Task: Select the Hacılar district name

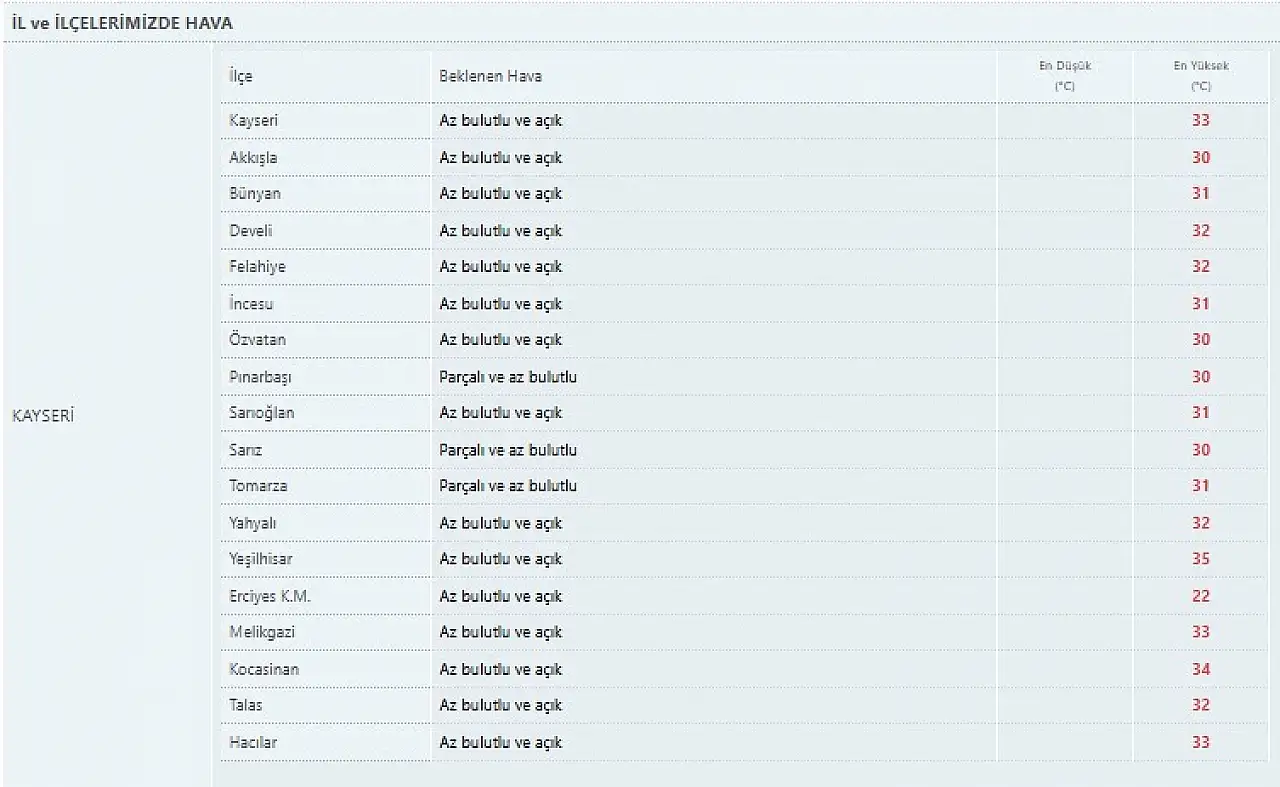Action: (253, 742)
